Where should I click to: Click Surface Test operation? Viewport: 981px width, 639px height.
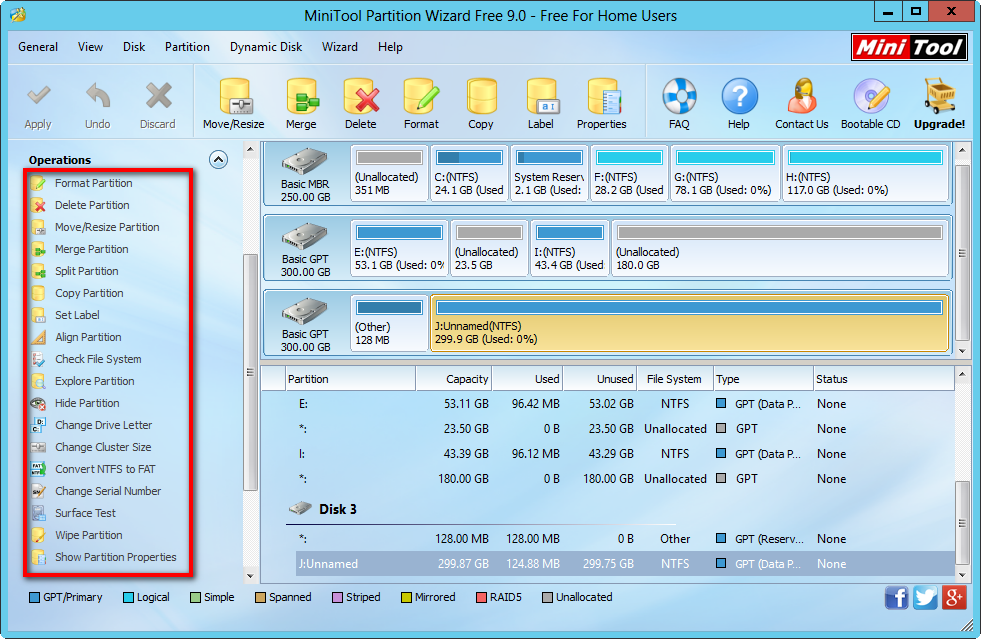click(85, 513)
